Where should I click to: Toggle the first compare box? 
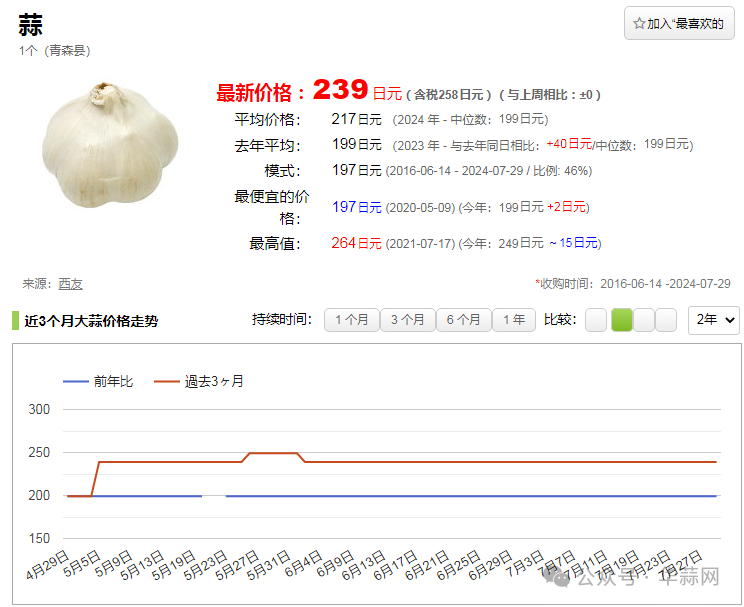(x=596, y=320)
